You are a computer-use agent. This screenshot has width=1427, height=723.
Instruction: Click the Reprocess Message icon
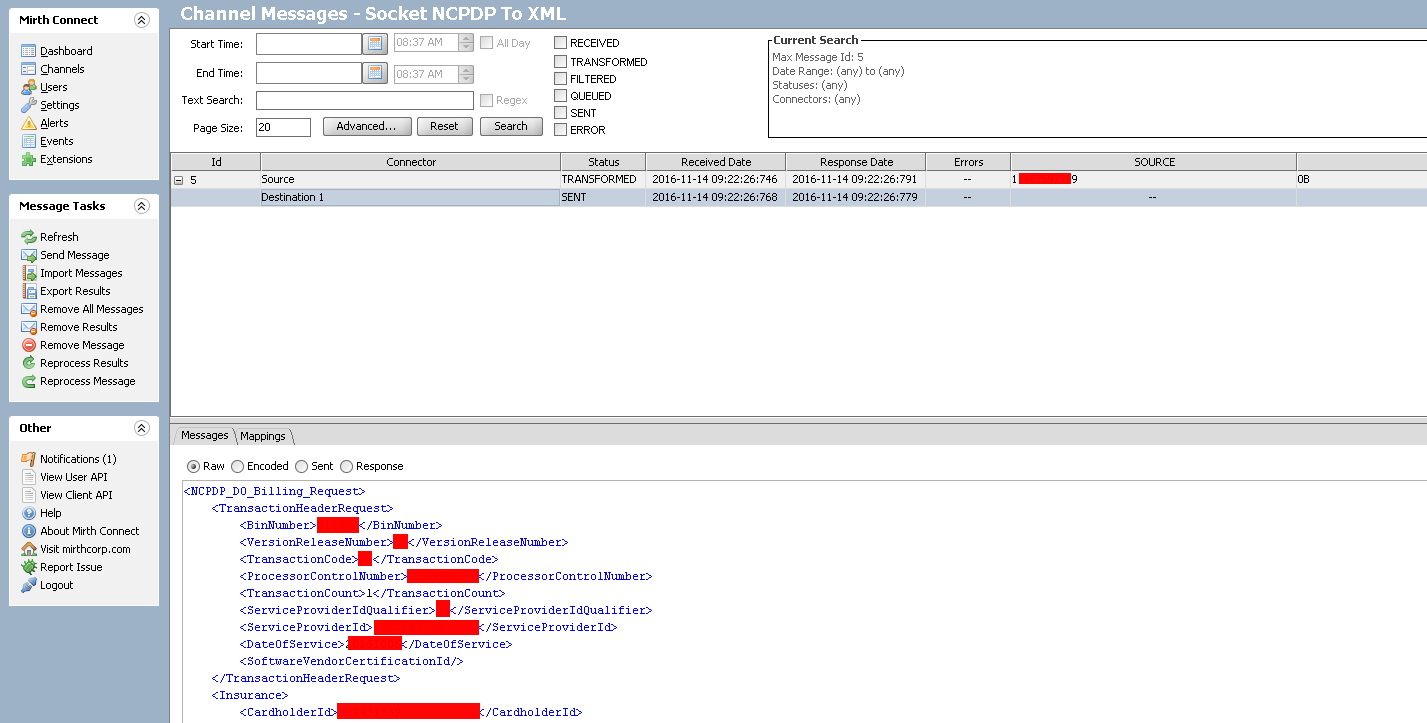point(29,381)
